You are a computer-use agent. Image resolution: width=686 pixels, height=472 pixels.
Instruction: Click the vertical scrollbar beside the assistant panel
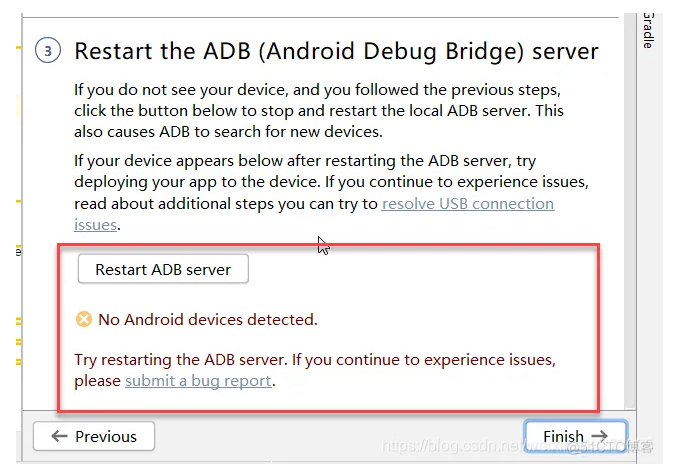pyautogui.click(x=629, y=200)
